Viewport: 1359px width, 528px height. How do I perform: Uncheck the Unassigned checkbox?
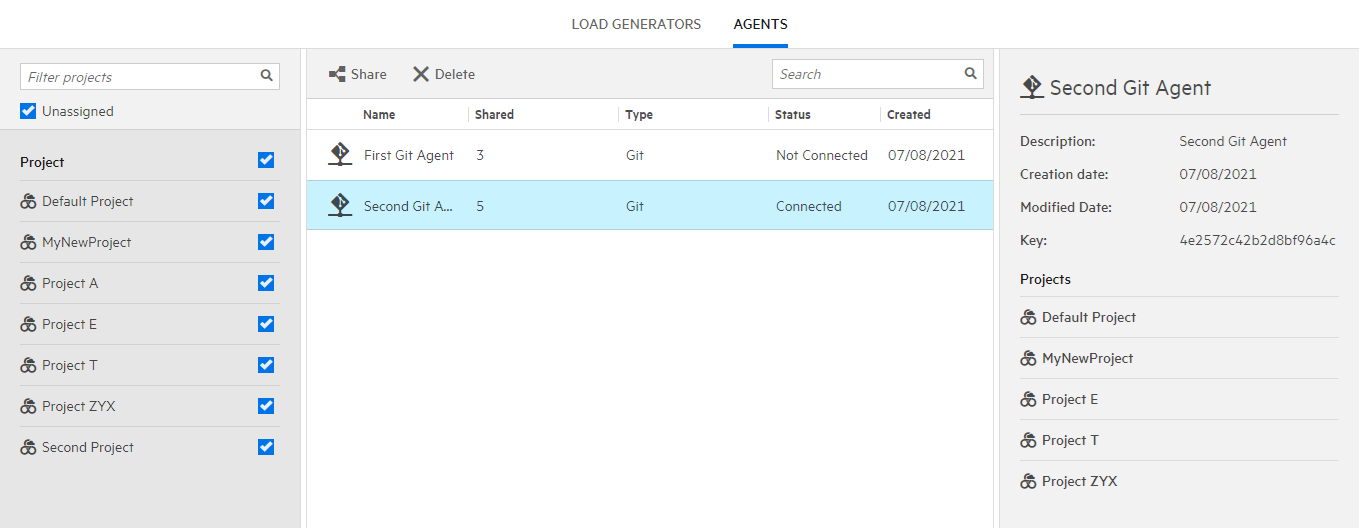(x=28, y=111)
